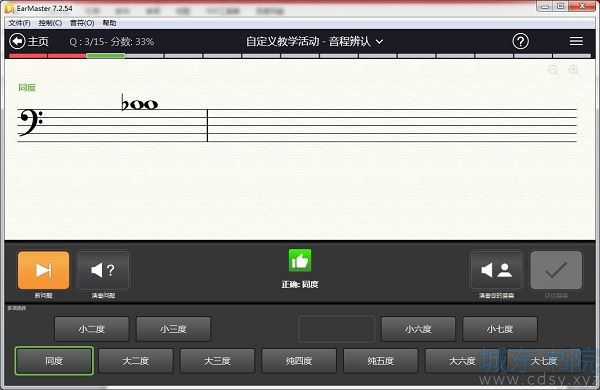600x390 pixels.
Task: Click the EarMaster app icon in titlebar
Action: coord(10,8)
